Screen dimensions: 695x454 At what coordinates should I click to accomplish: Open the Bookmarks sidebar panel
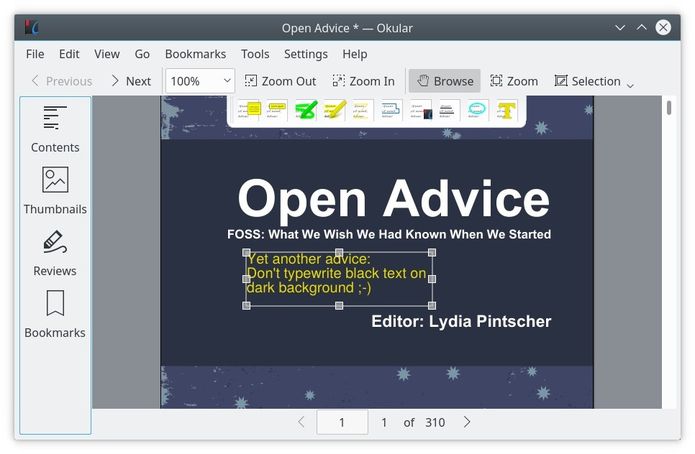55,314
